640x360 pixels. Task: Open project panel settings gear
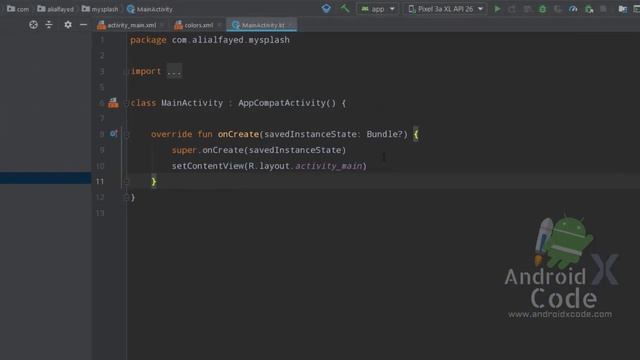68,25
